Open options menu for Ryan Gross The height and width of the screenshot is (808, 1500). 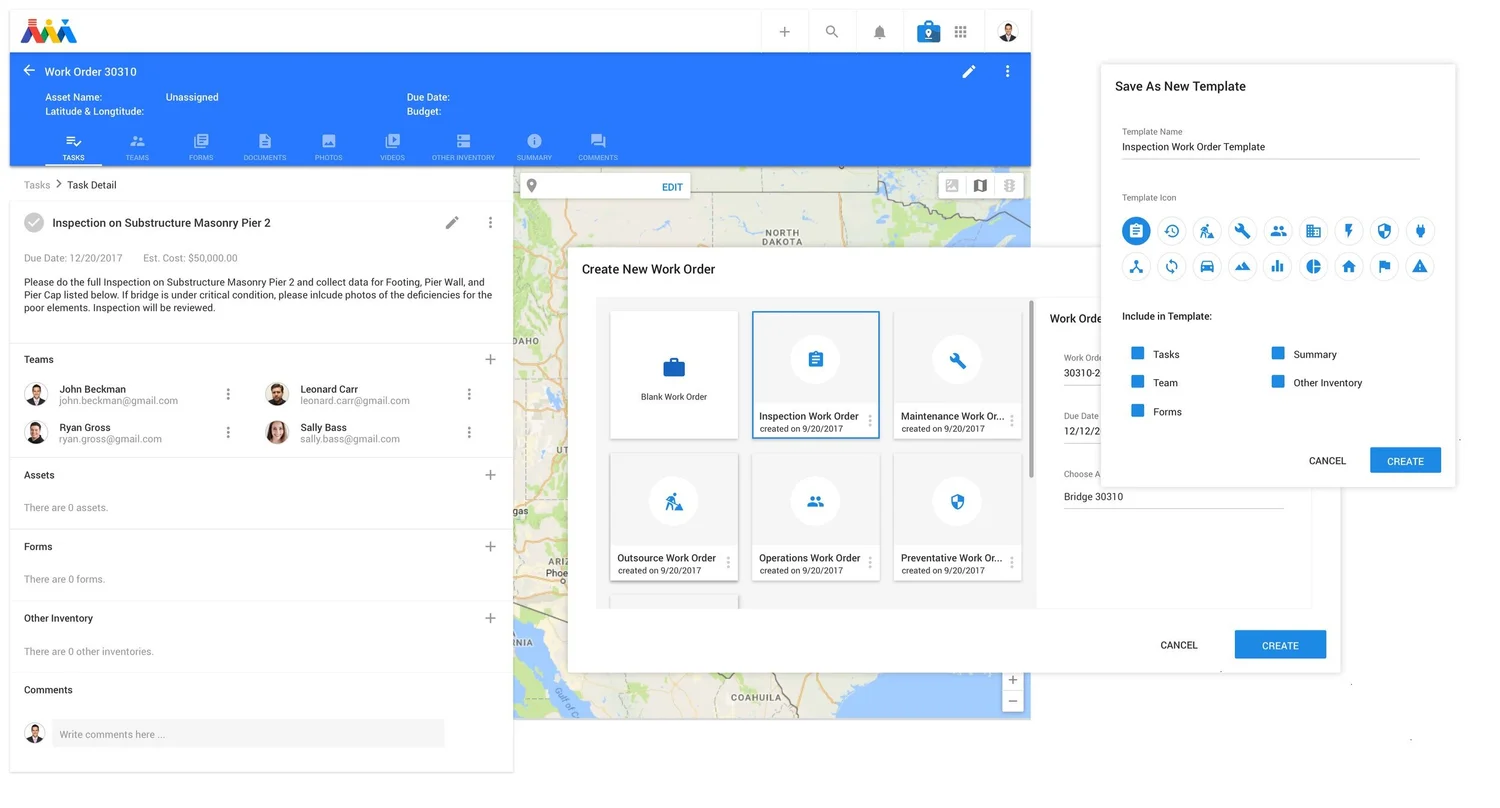[228, 432]
